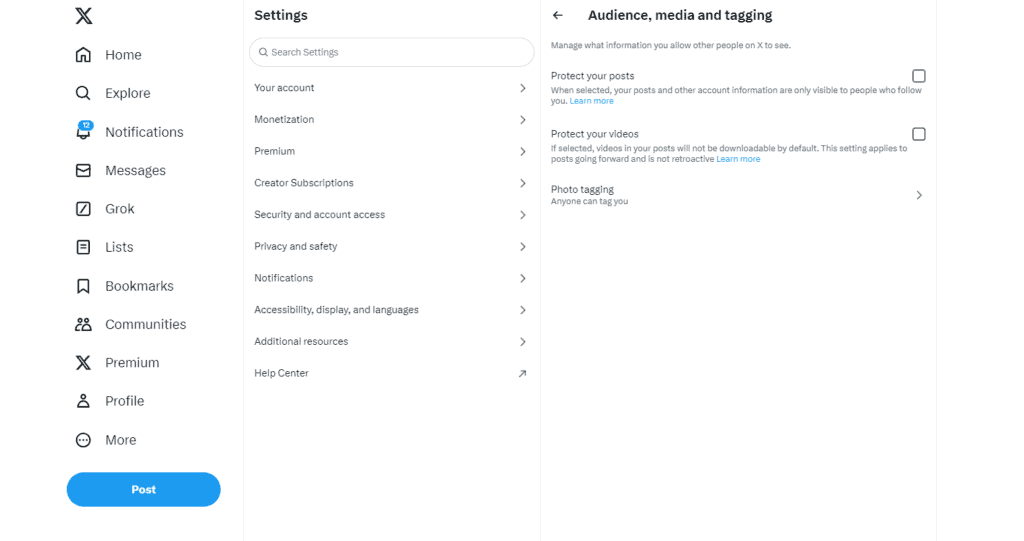
Task: Expand Photo tagging chevron
Action: pos(919,195)
